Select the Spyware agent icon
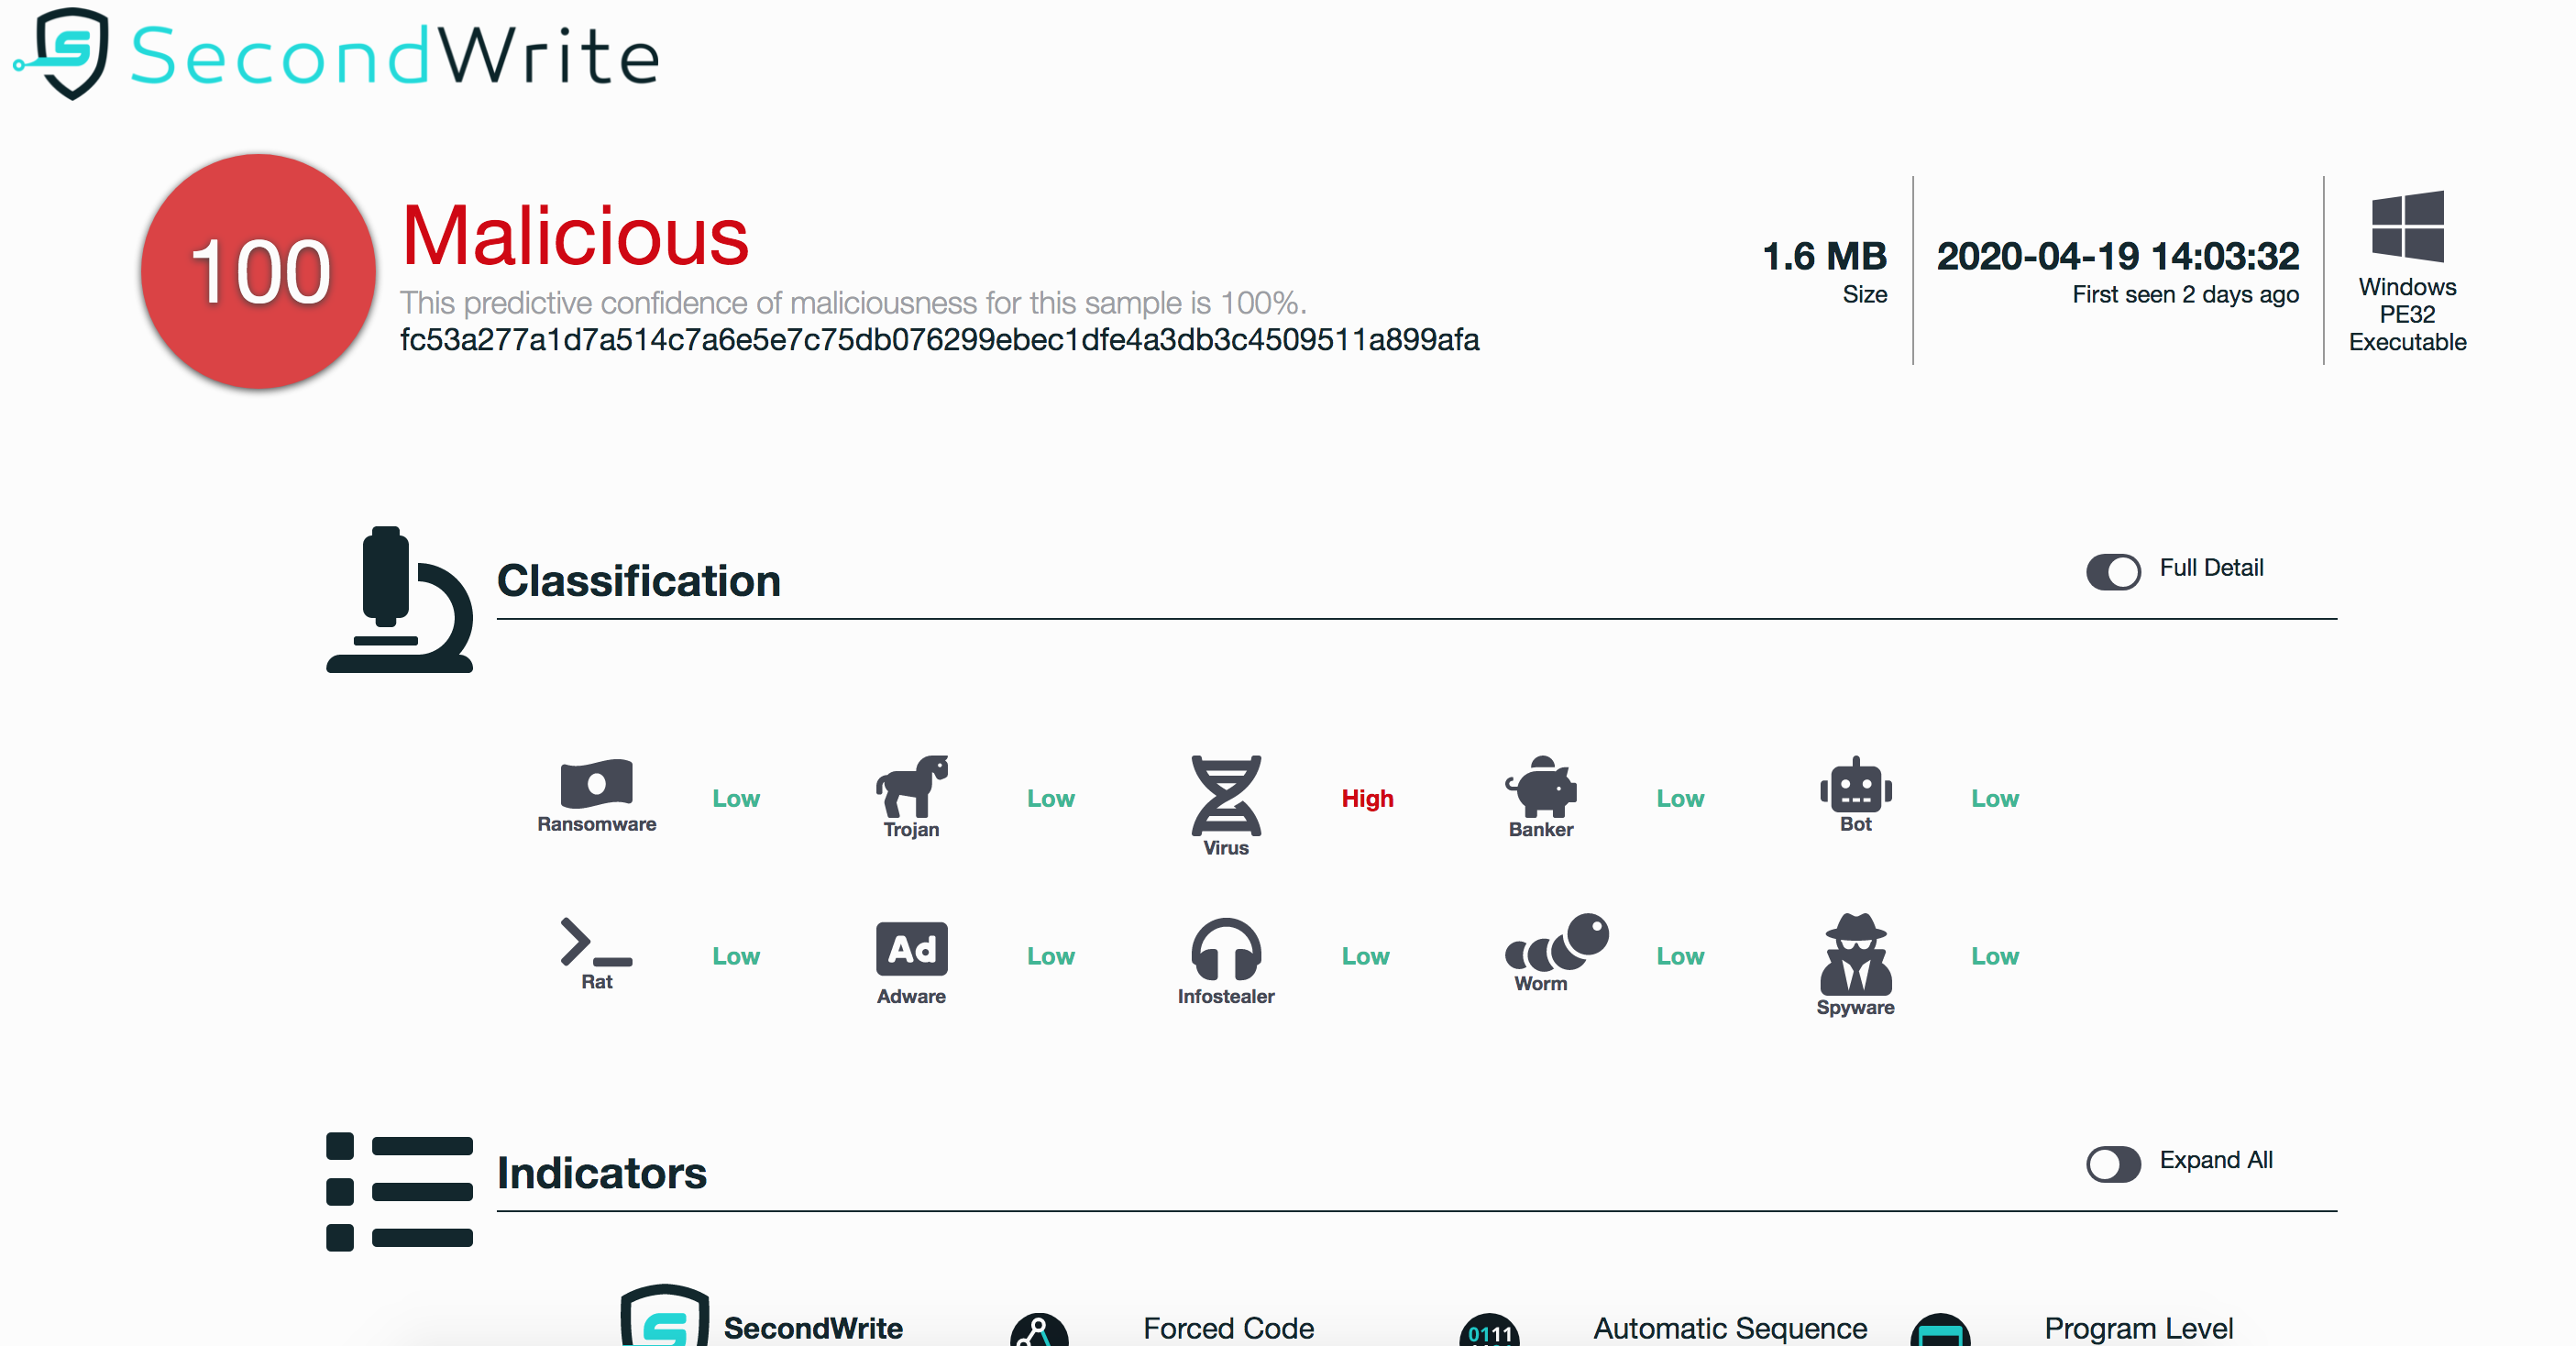This screenshot has width=2576, height=1346. pyautogui.click(x=1855, y=954)
